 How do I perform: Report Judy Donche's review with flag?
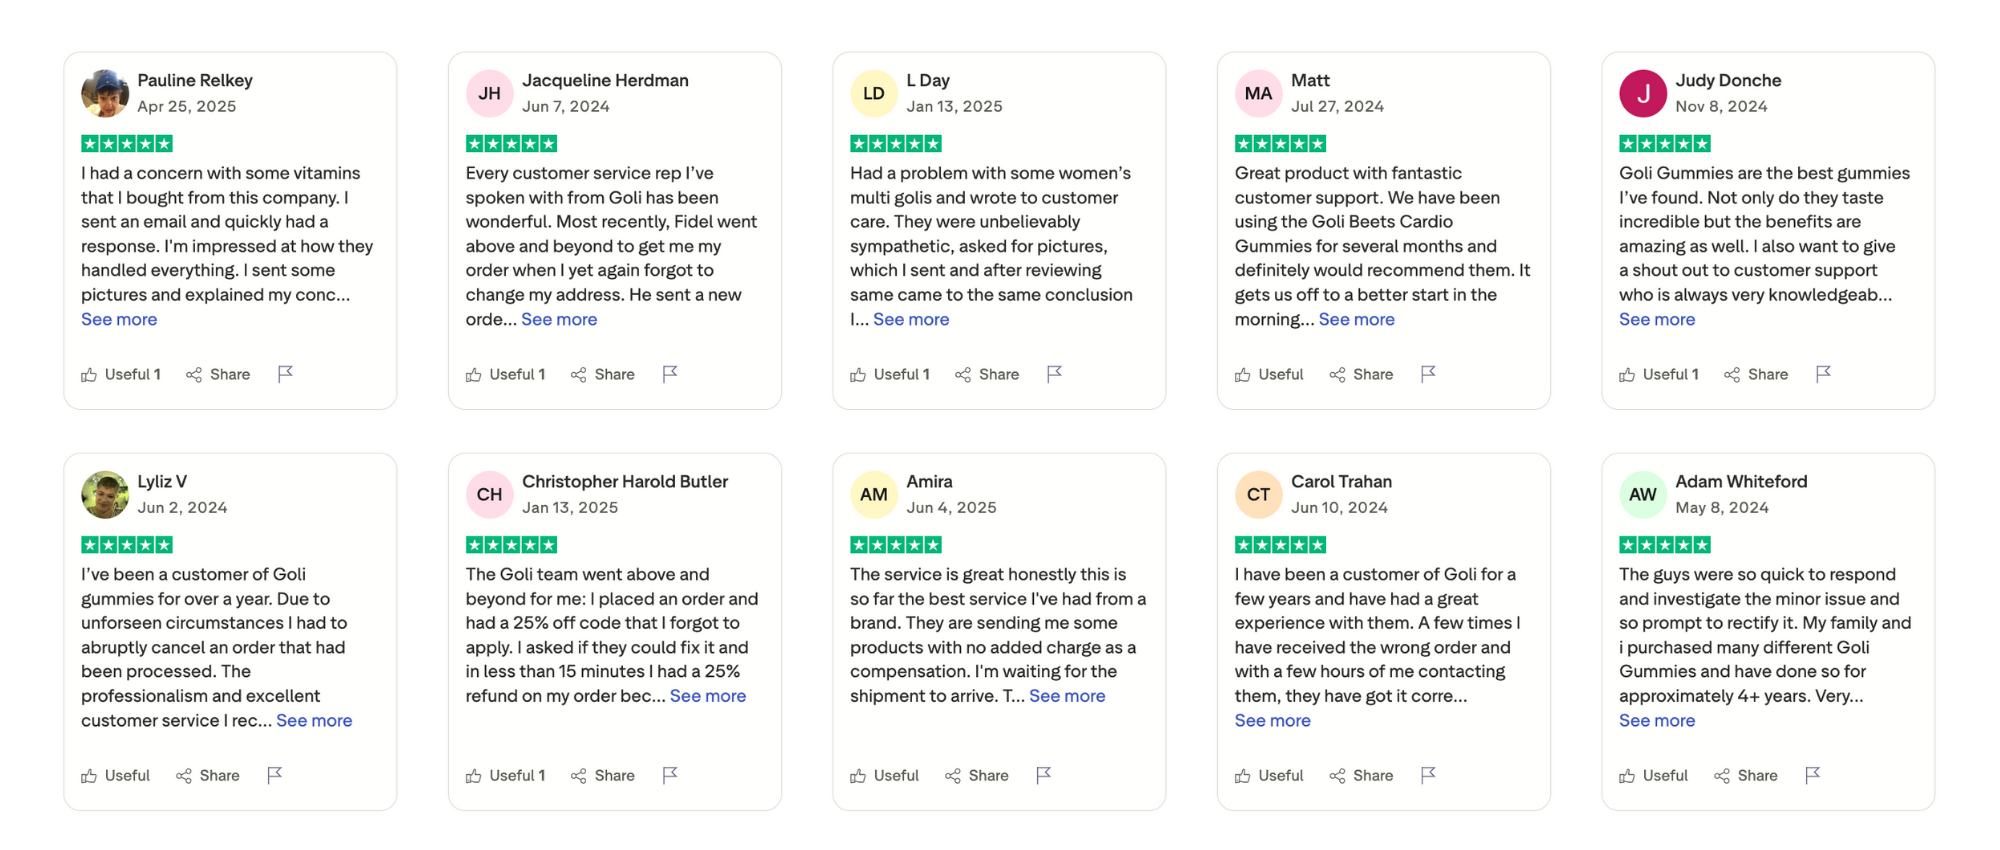click(1823, 373)
